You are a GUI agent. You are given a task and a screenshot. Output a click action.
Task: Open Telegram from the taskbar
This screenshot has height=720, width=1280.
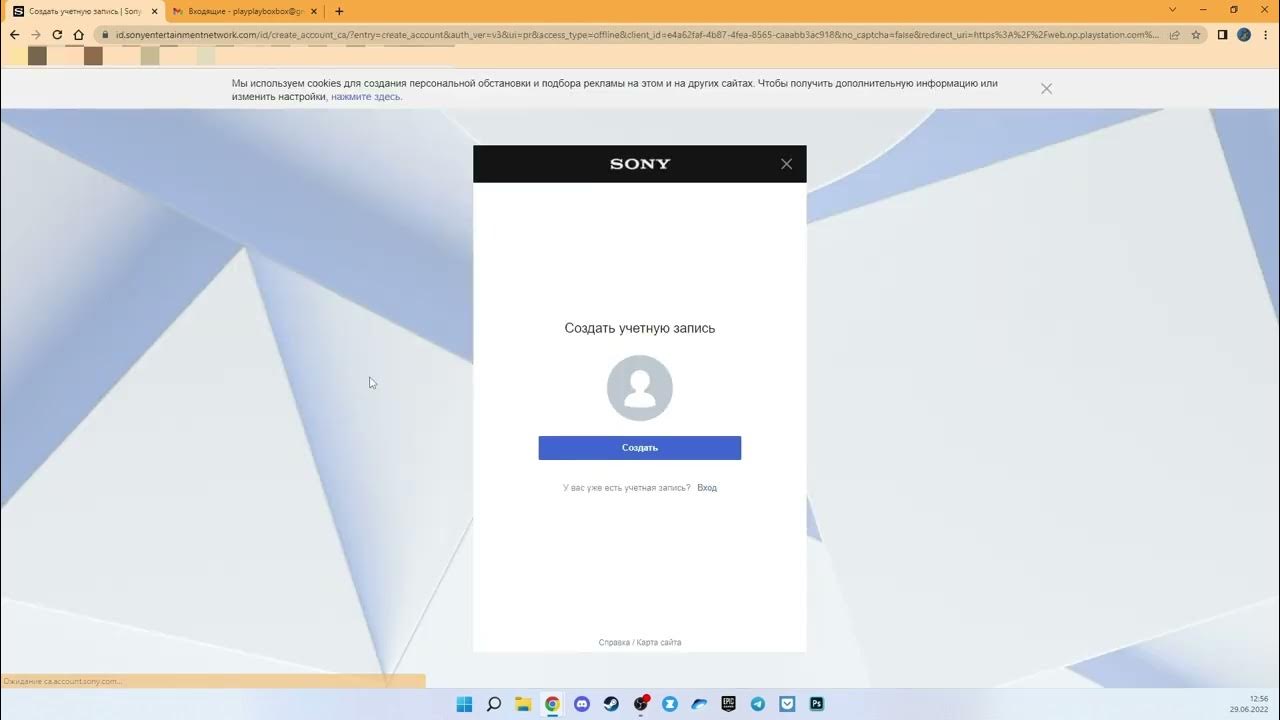coord(758,704)
